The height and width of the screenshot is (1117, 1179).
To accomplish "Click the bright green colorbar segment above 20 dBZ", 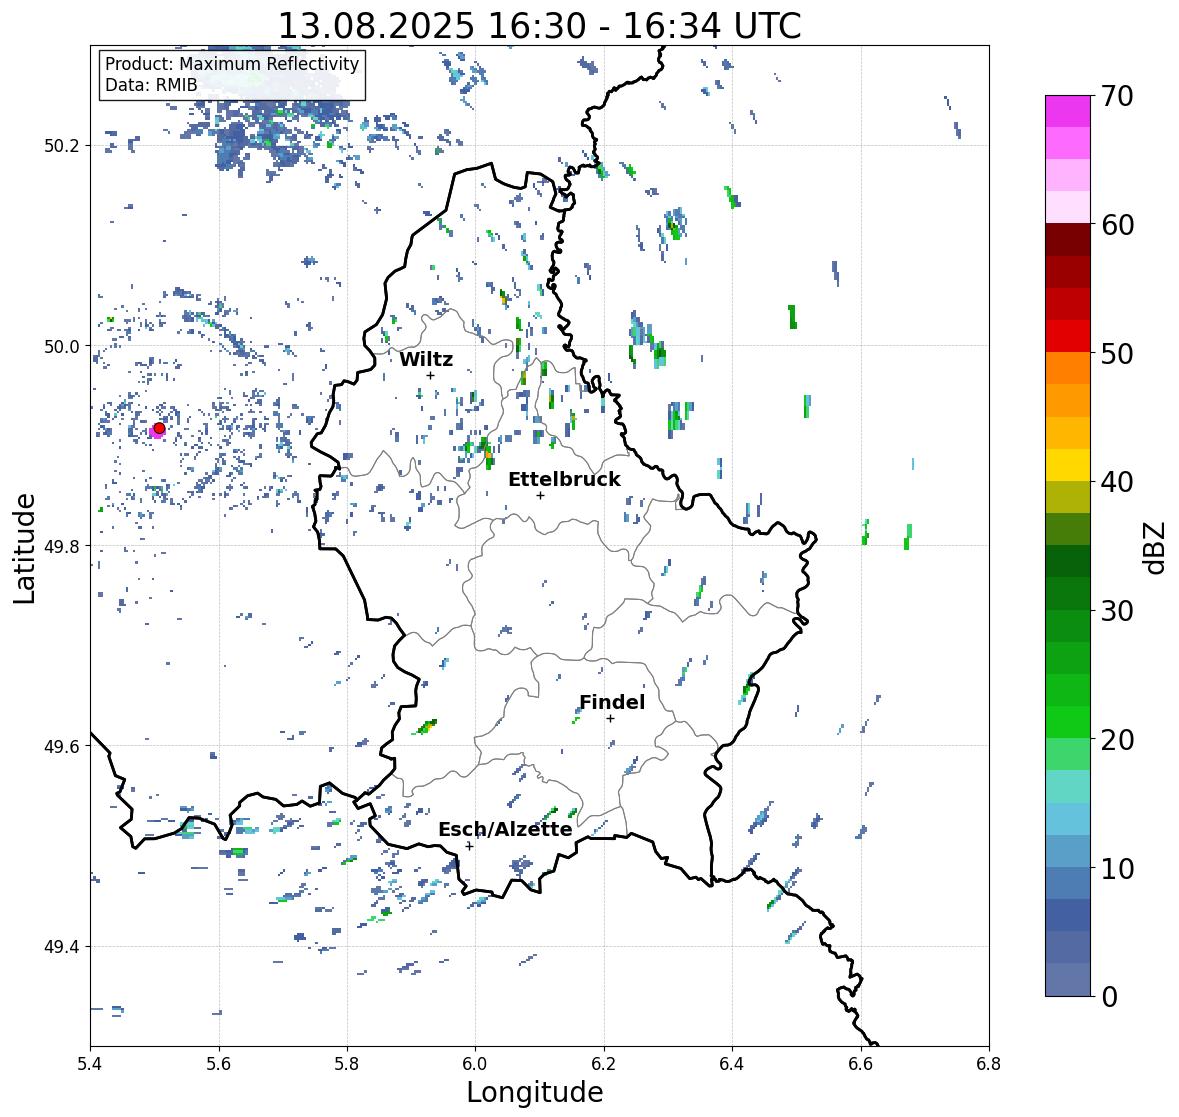I will pyautogui.click(x=1068, y=722).
